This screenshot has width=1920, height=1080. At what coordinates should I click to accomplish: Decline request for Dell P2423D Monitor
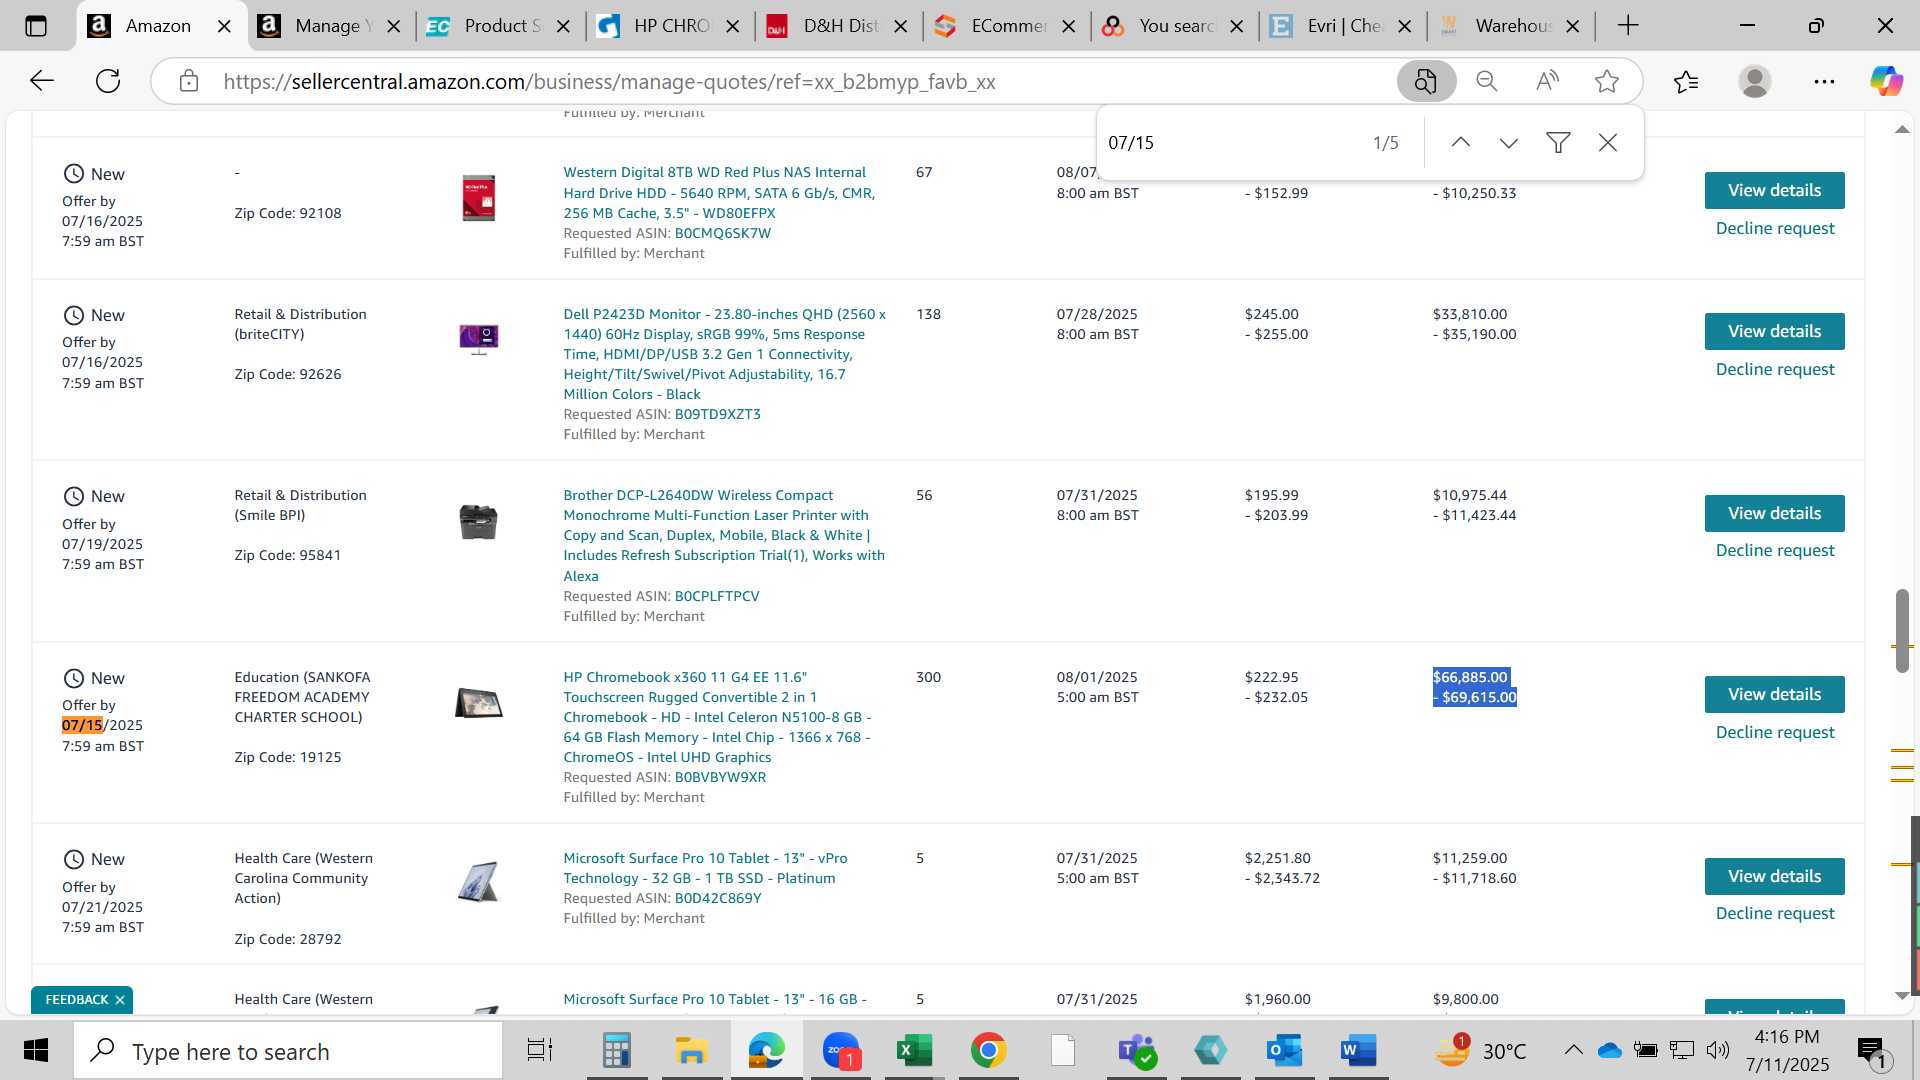(x=1775, y=369)
